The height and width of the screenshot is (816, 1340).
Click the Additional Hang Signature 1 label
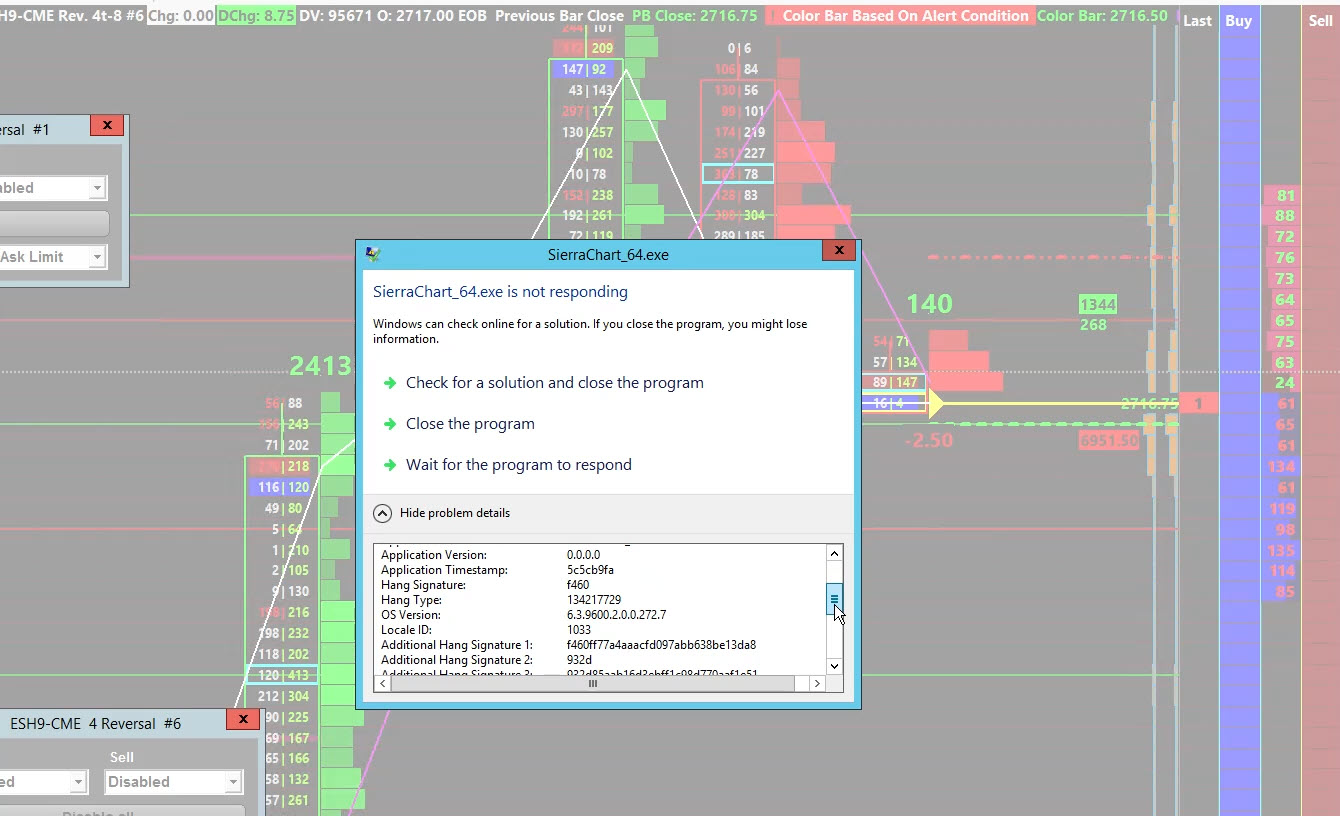[457, 645]
